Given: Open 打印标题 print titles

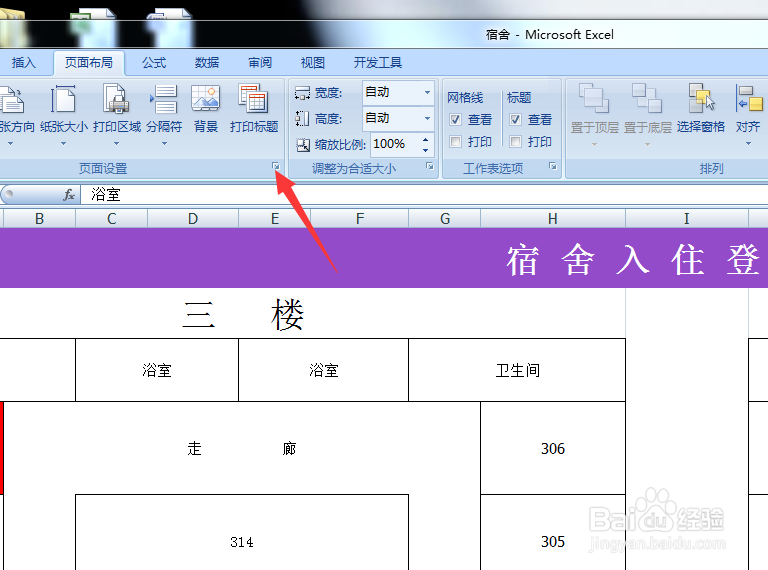Looking at the screenshot, I should tap(254, 109).
